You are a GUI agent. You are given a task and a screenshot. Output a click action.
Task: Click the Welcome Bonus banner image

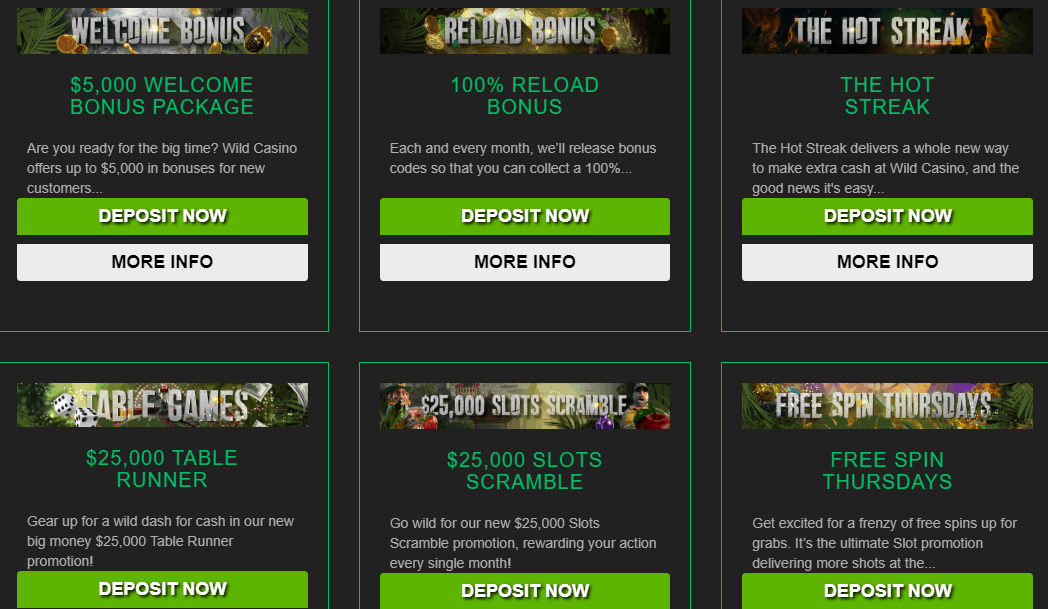162,31
